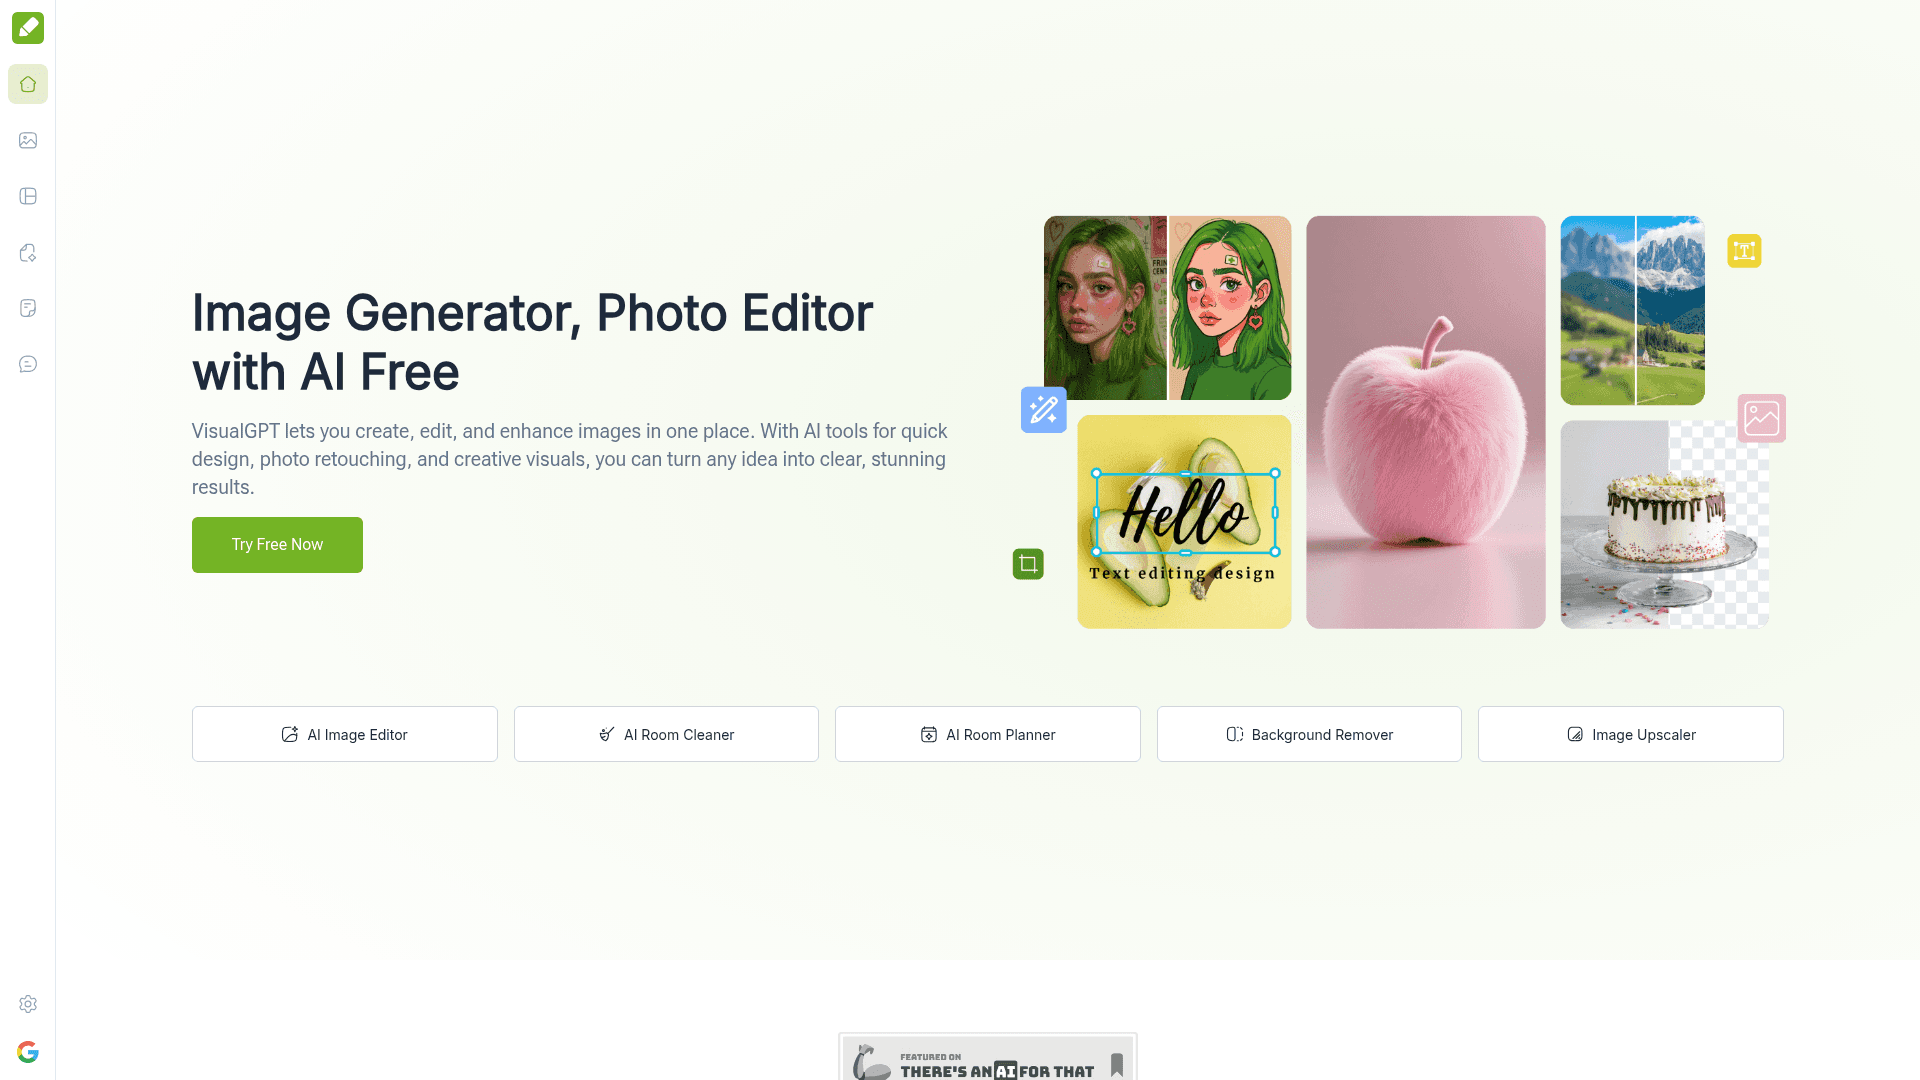Click the sparkle file sidebar icon
The width and height of the screenshot is (1920, 1080).
(28, 252)
